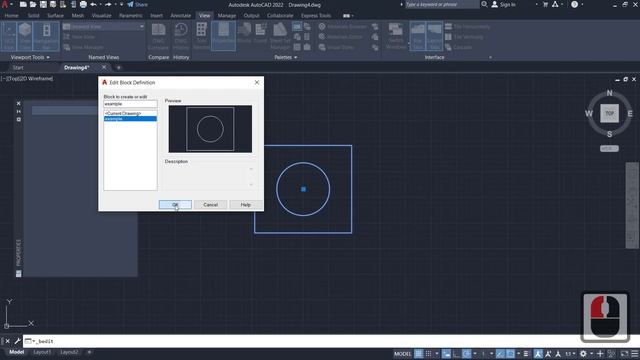Click N direction on ViewCube compass

point(609,93)
